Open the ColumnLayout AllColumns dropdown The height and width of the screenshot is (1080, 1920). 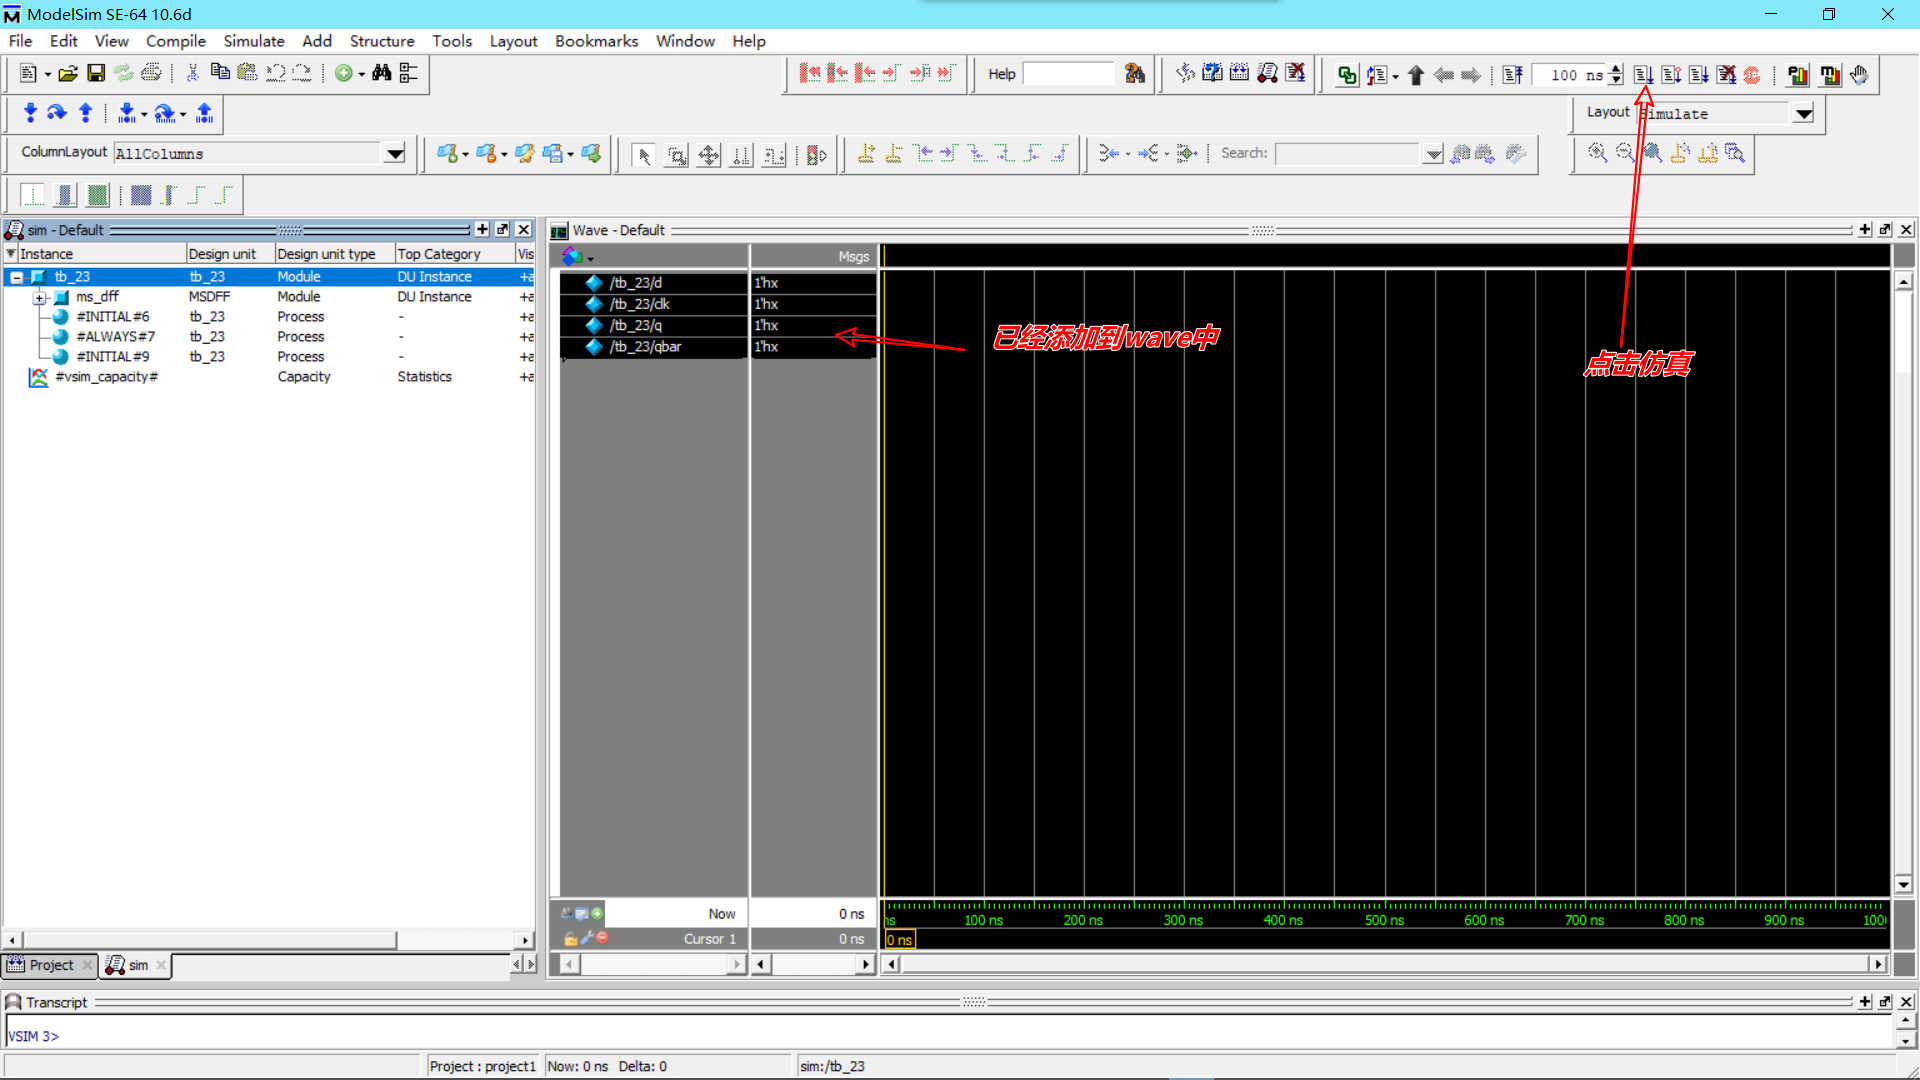(x=395, y=154)
